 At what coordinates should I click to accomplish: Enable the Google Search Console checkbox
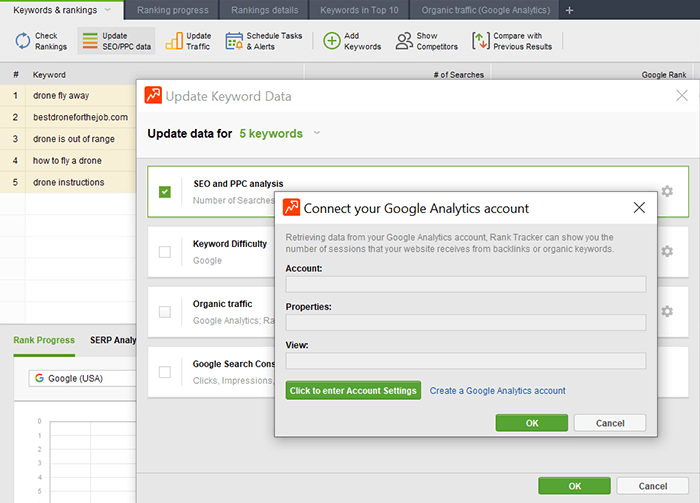pos(165,372)
